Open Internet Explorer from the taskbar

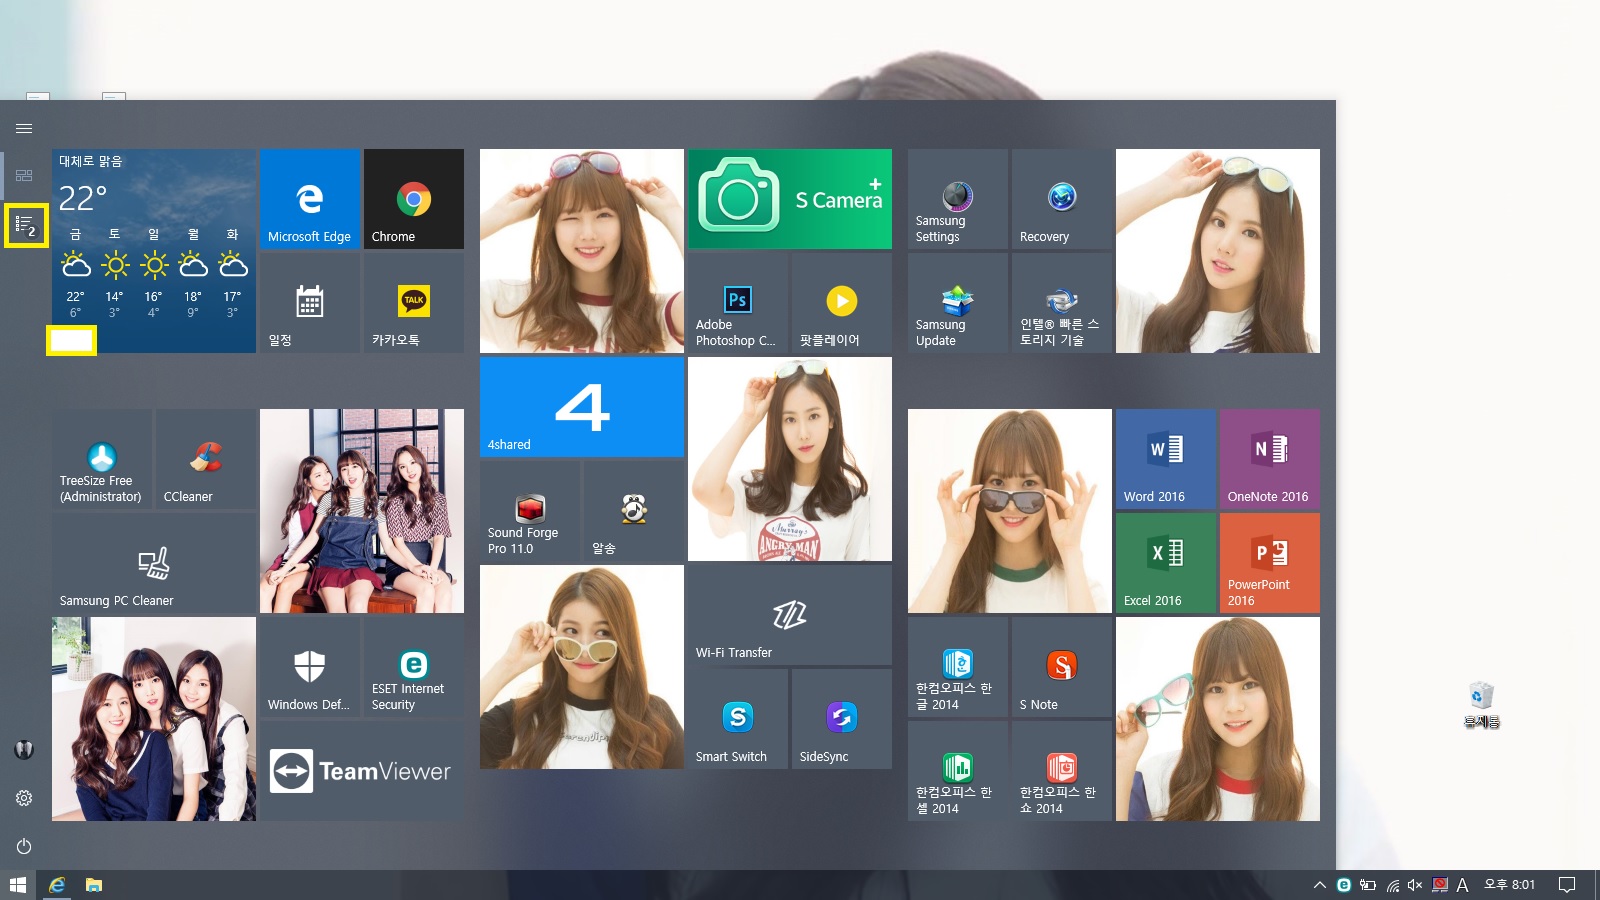pyautogui.click(x=57, y=885)
